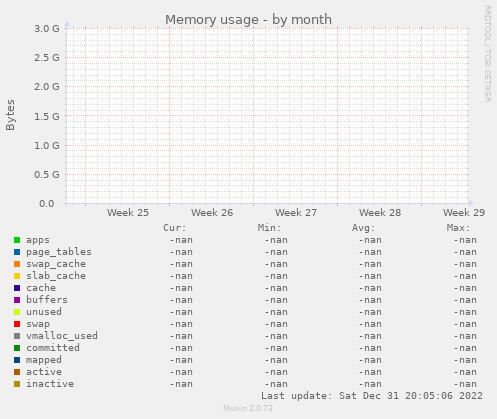Select the 'inactive' legend label
This screenshot has height=419, width=497.
coord(50,384)
